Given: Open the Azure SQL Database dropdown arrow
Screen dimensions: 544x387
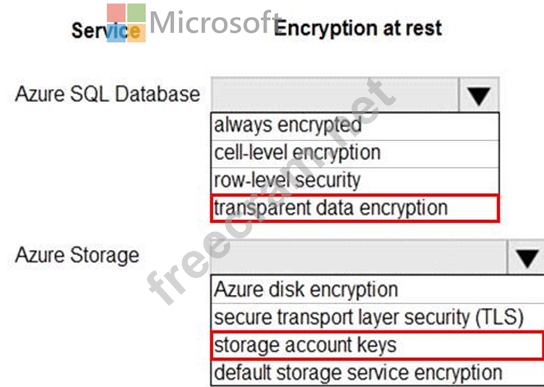Looking at the screenshot, I should (x=479, y=95).
